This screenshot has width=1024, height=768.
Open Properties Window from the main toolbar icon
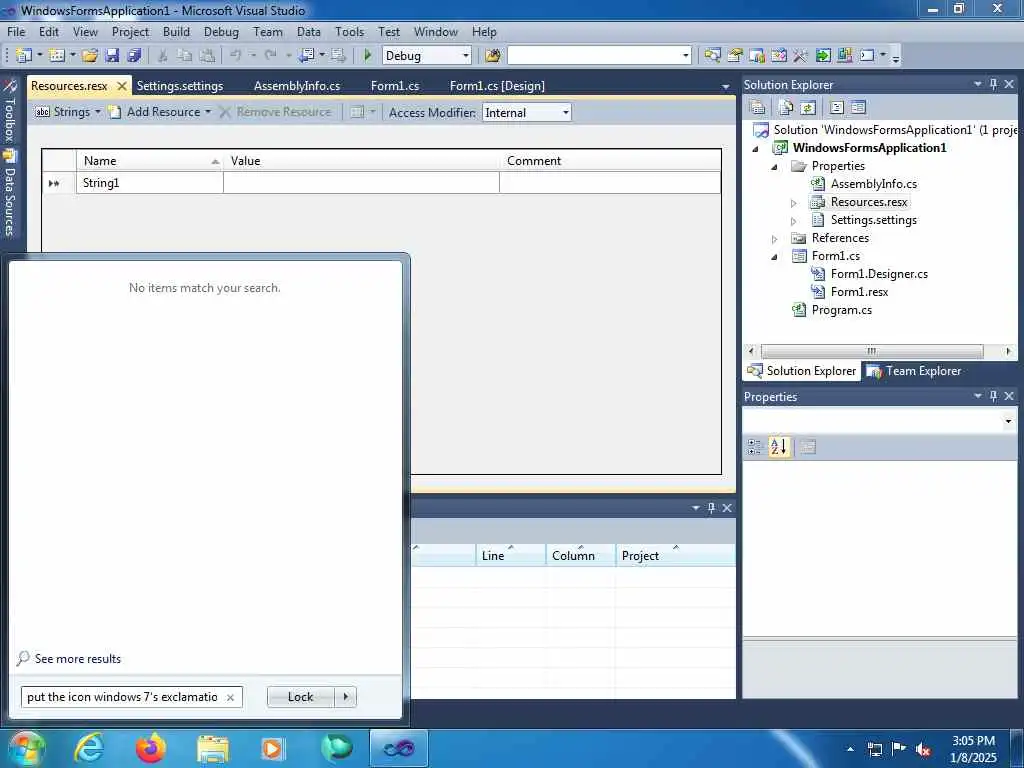click(x=735, y=56)
